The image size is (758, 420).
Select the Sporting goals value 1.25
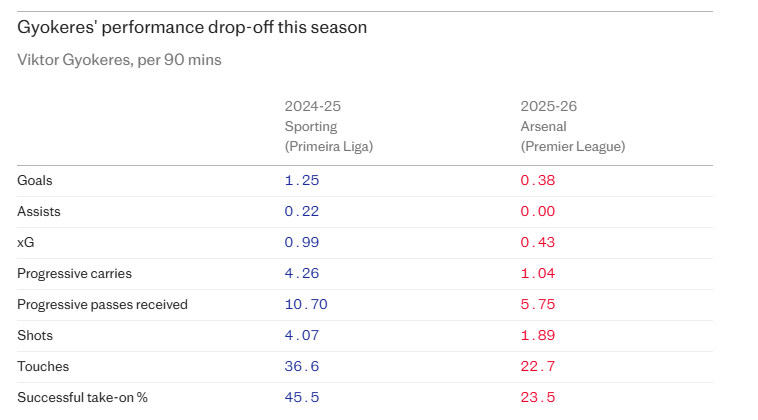[302, 181]
